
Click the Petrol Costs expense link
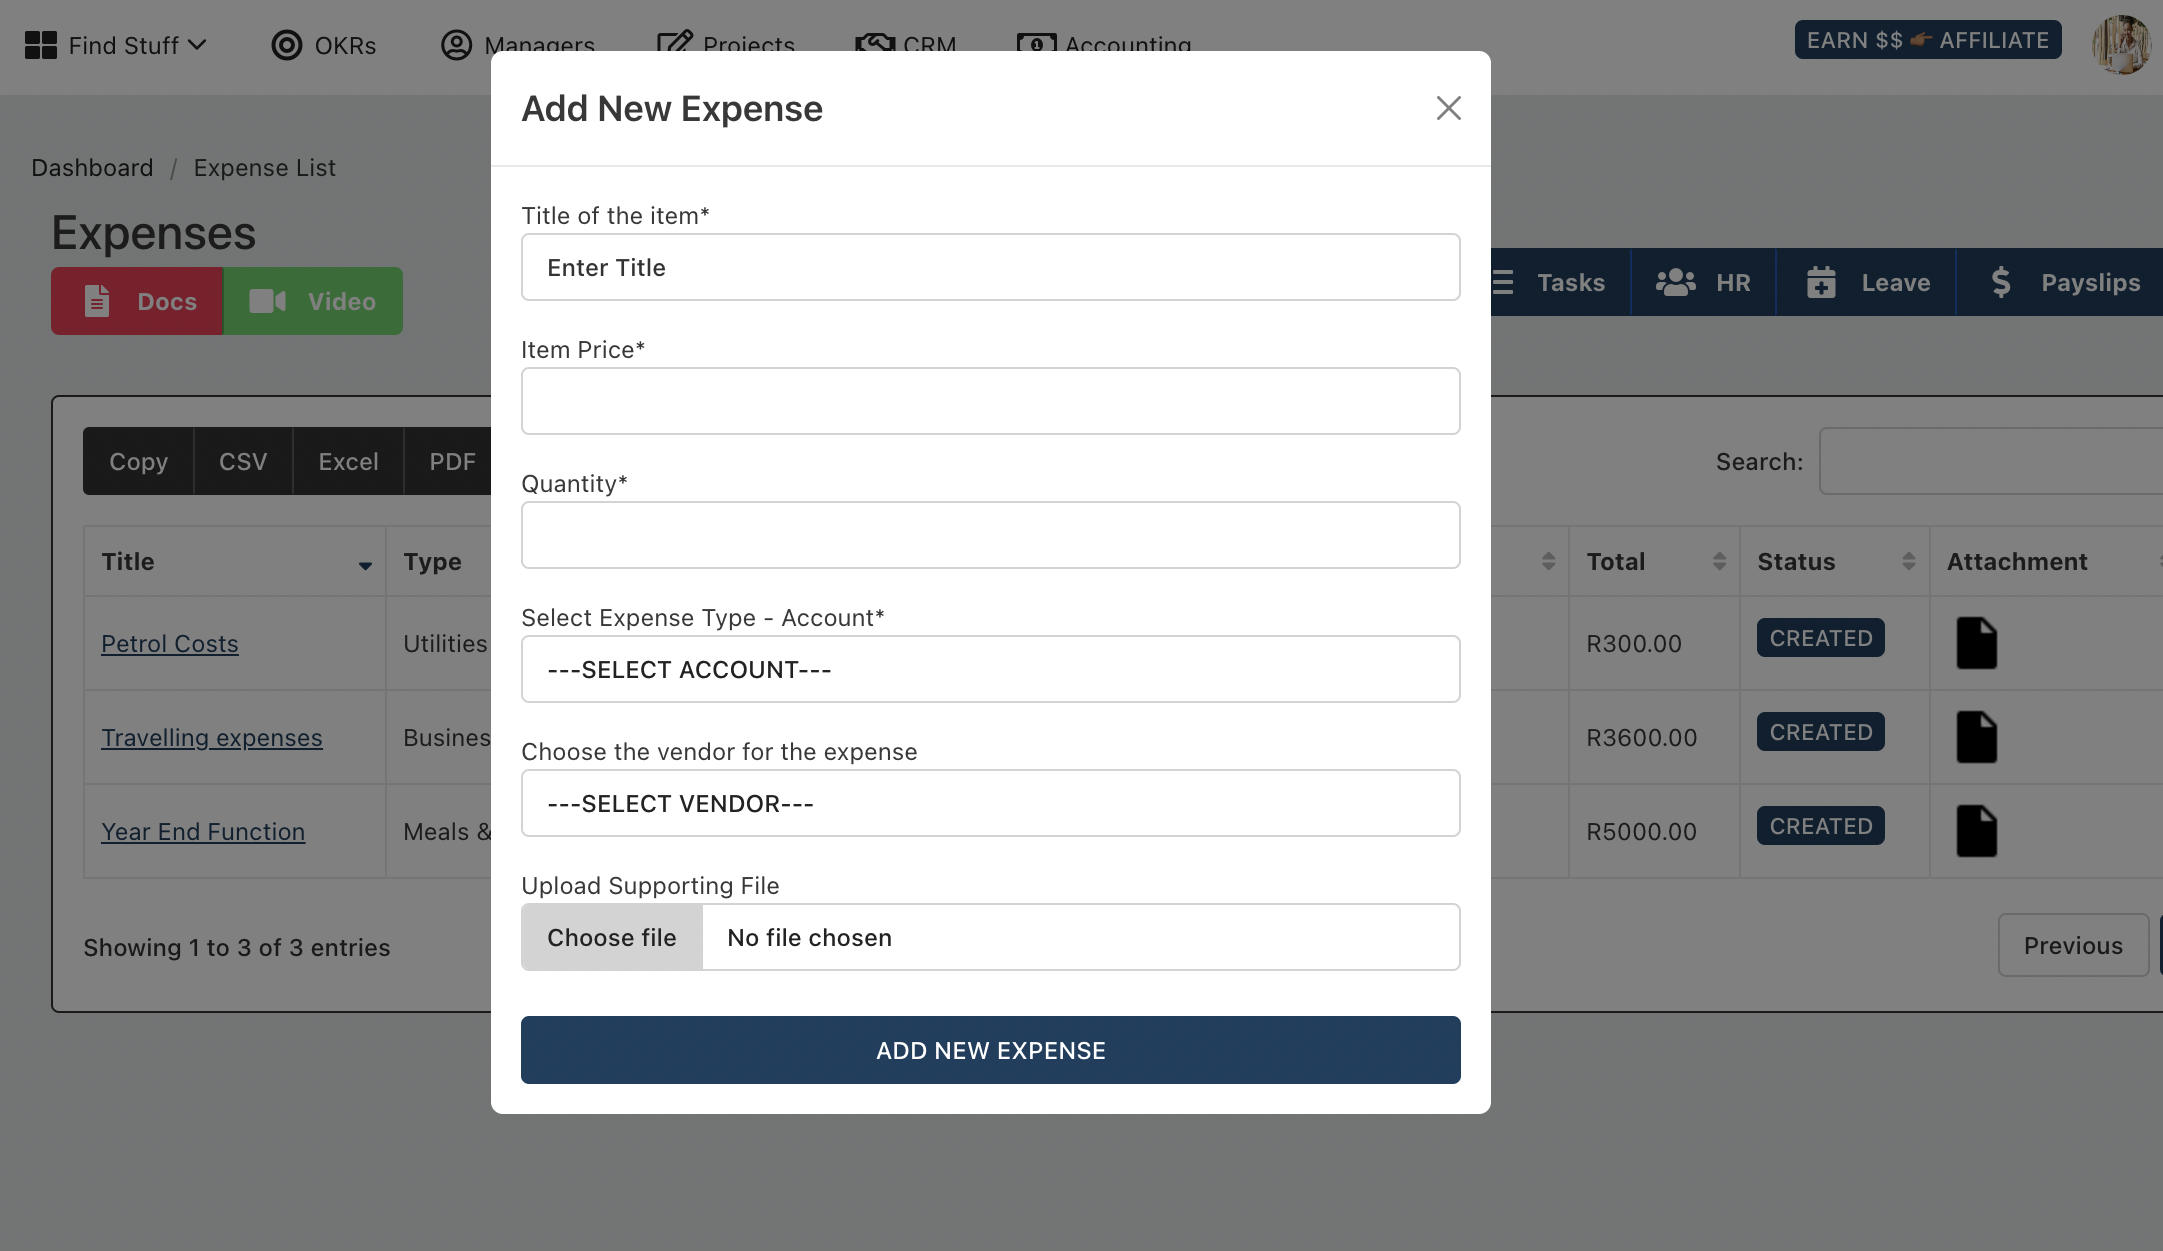tap(168, 642)
